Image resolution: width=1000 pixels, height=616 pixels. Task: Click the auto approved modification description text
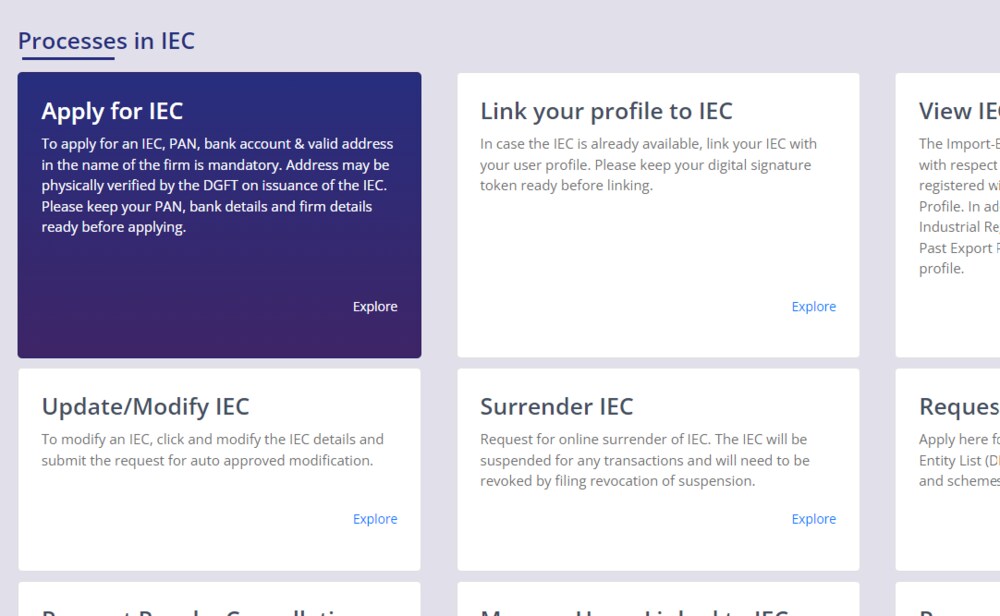pyautogui.click(x=212, y=450)
